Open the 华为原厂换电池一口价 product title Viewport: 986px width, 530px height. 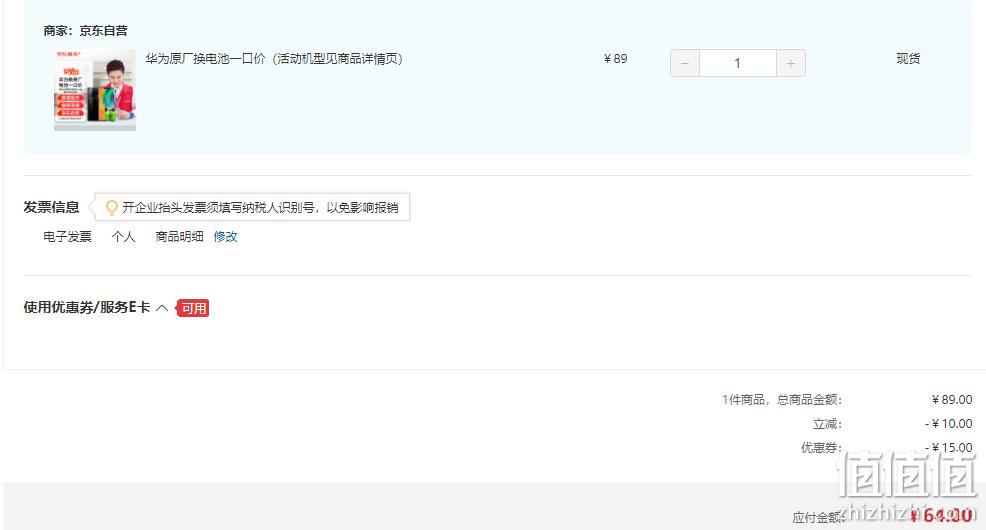(274, 58)
